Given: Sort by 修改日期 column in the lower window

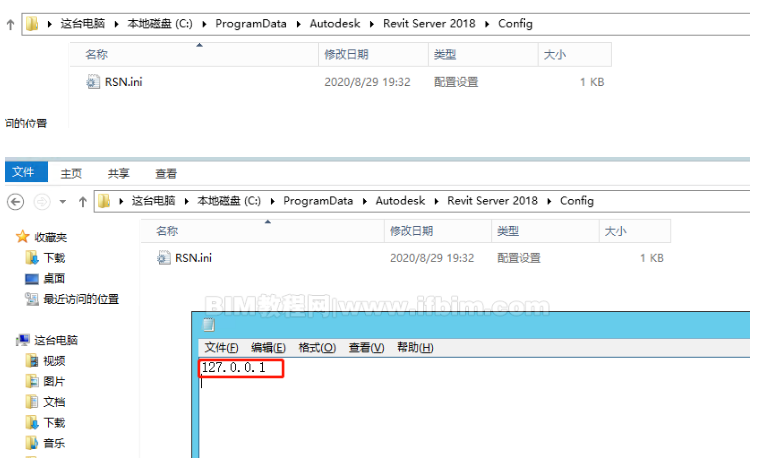Looking at the screenshot, I should point(438,231).
